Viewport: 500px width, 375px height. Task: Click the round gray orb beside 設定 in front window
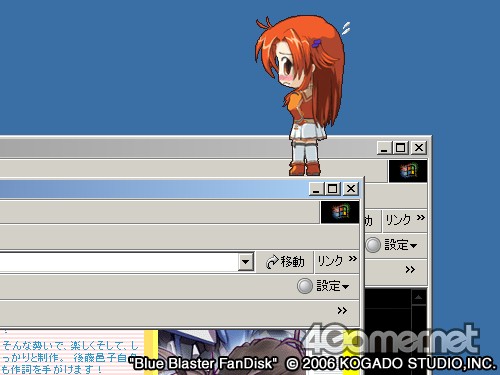click(x=305, y=286)
